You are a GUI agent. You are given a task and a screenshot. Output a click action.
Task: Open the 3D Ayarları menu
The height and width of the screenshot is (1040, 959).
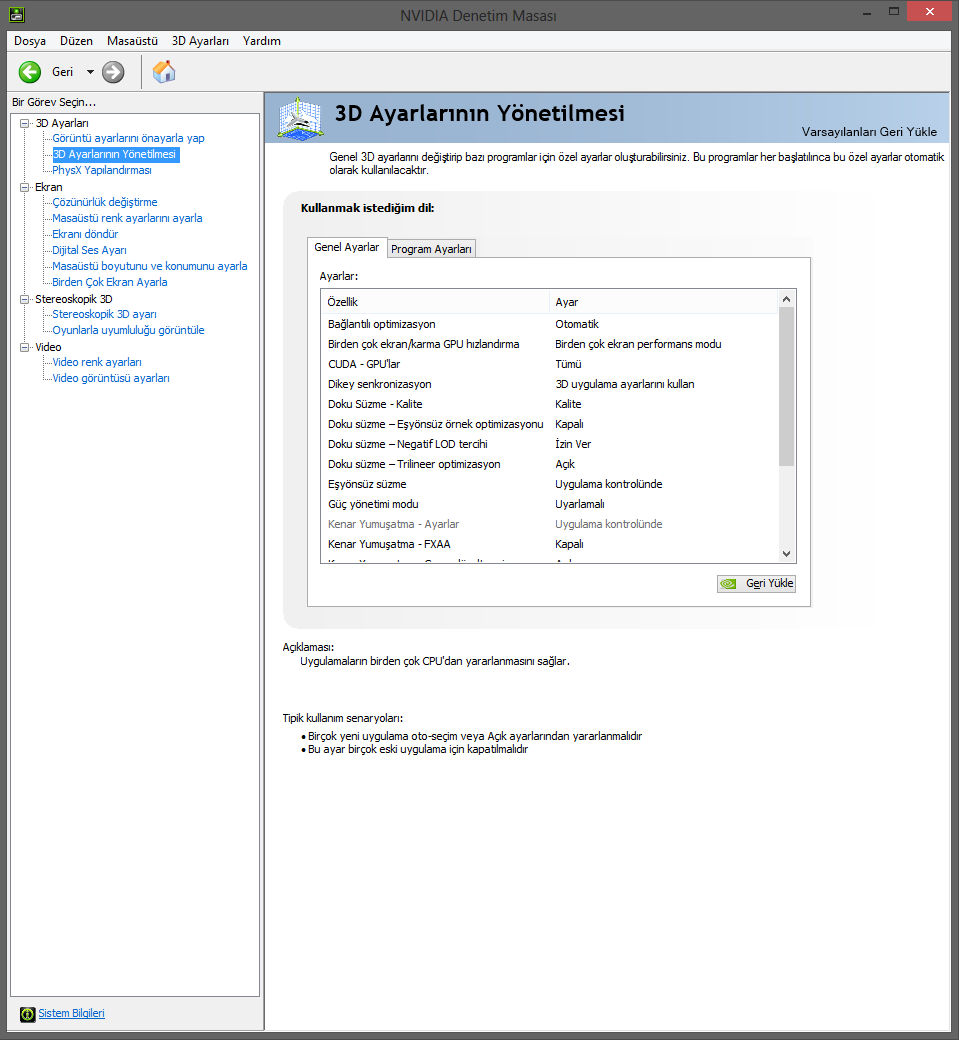(200, 41)
